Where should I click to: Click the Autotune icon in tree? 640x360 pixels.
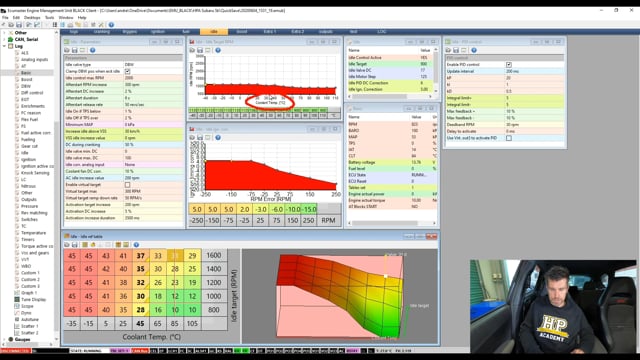click(17, 320)
